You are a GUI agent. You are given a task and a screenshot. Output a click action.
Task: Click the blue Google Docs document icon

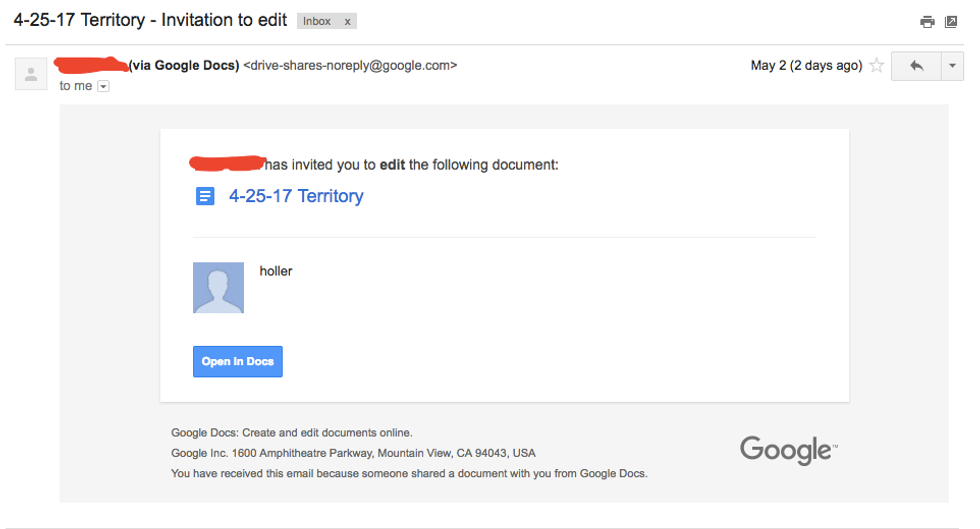(x=204, y=196)
